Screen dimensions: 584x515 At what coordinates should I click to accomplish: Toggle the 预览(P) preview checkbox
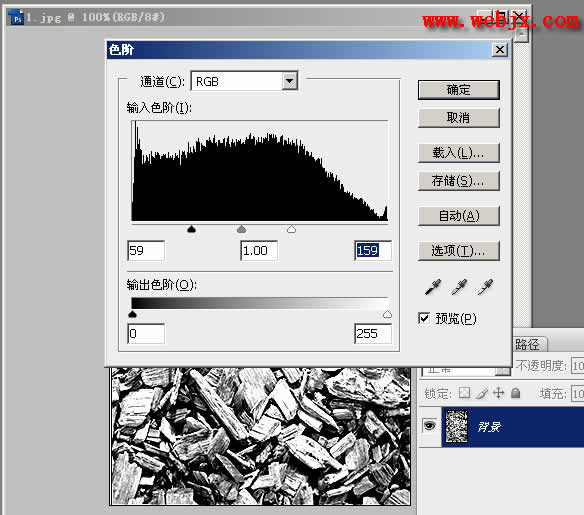coord(424,318)
